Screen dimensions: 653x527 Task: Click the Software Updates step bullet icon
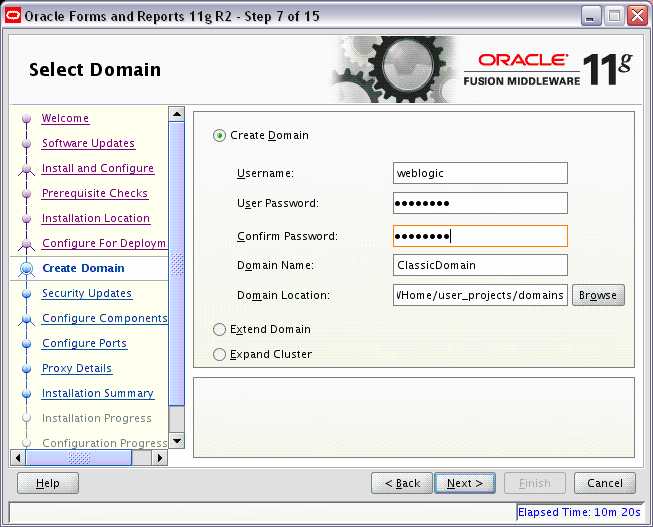(x=27, y=144)
